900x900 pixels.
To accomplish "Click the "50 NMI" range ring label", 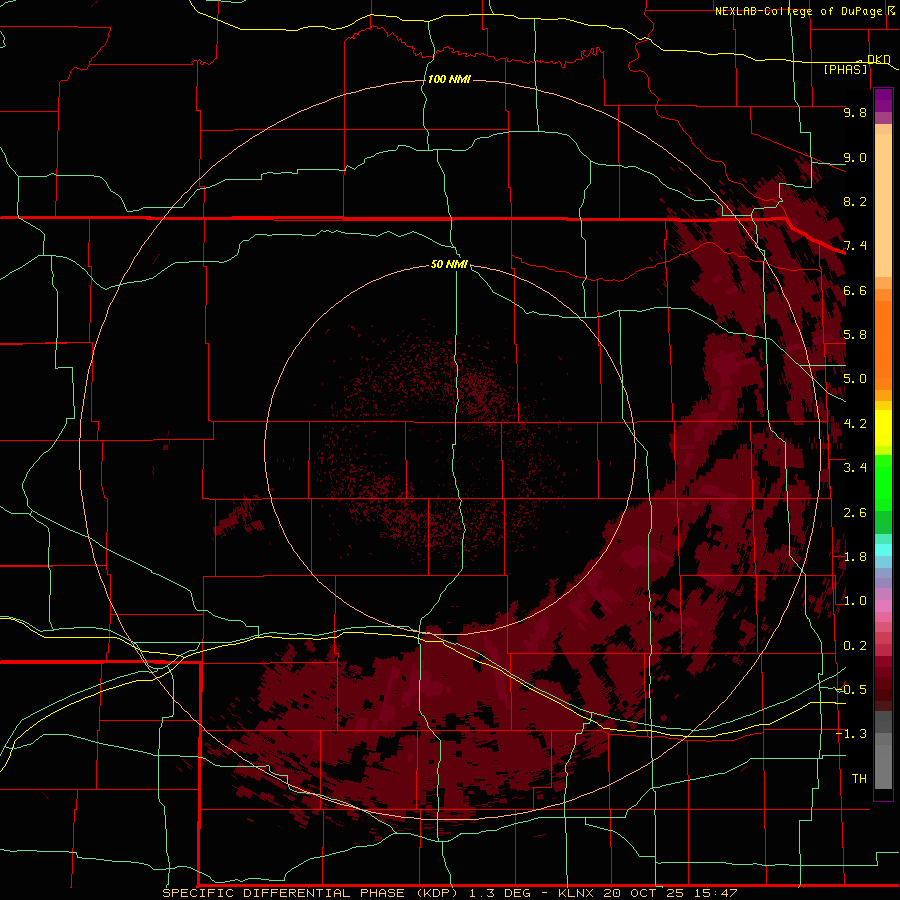I will 449,264.
